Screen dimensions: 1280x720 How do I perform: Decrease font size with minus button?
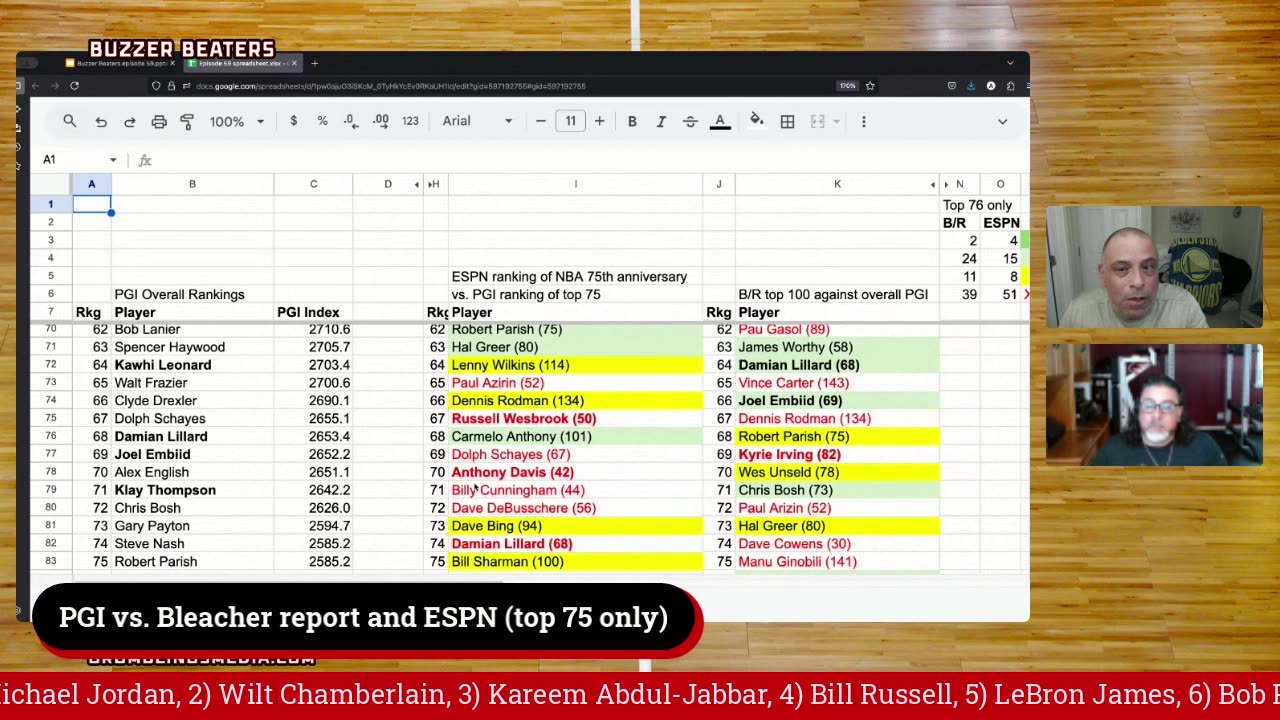tap(541, 121)
